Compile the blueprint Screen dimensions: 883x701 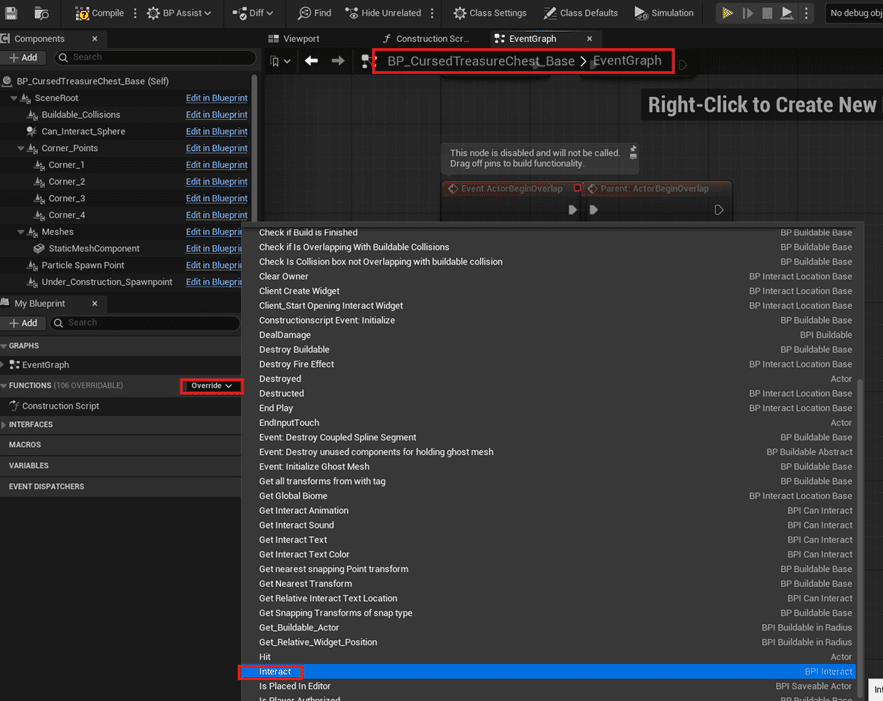pyautogui.click(x=100, y=12)
